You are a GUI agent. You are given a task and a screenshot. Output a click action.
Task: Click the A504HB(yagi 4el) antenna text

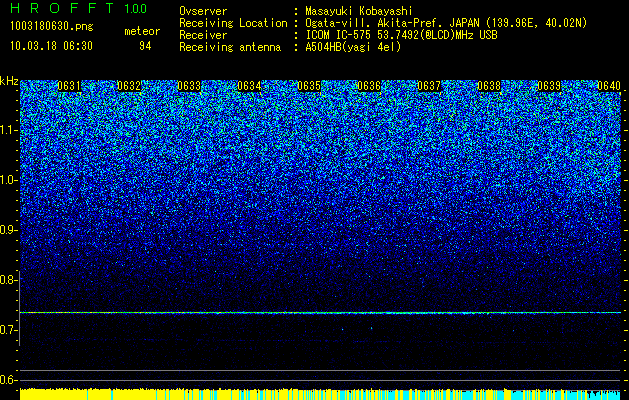click(x=353, y=47)
